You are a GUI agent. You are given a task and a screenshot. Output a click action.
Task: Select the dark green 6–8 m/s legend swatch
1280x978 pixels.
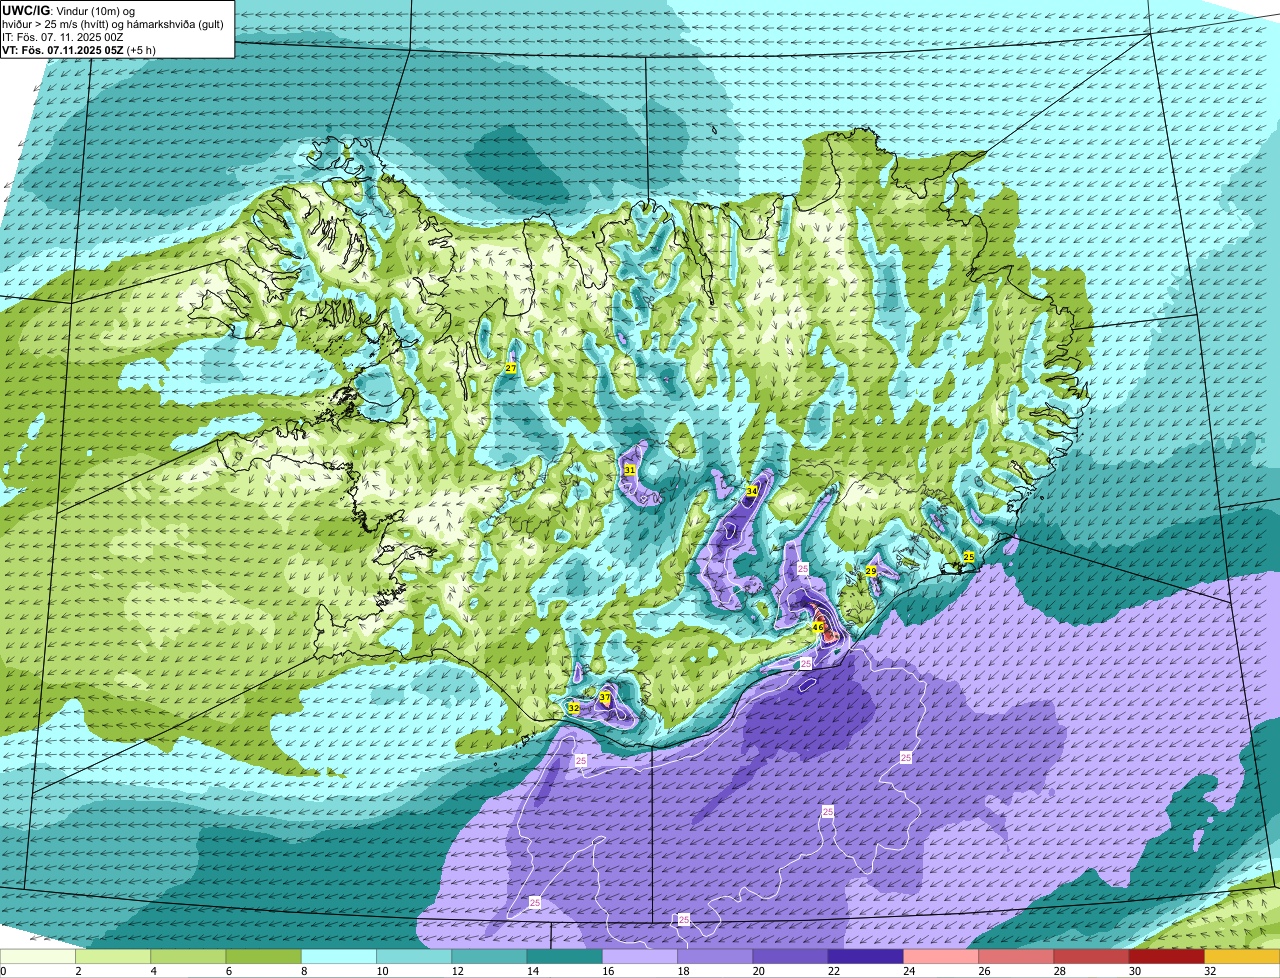pyautogui.click(x=264, y=957)
